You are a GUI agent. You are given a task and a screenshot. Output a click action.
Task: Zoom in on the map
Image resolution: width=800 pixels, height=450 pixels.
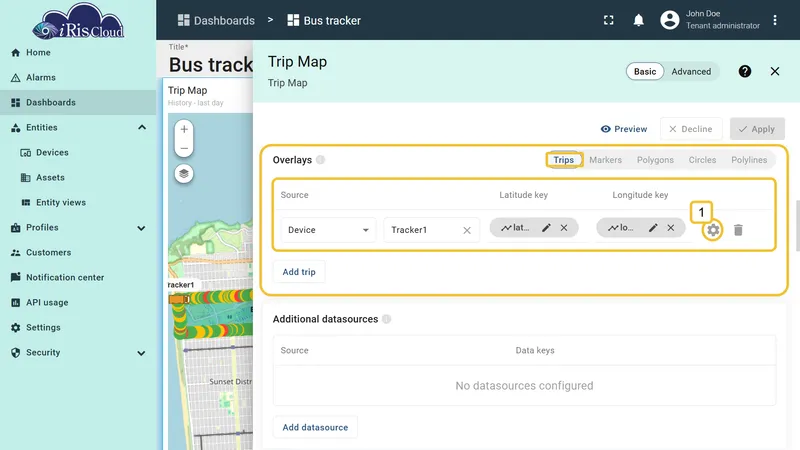[184, 129]
